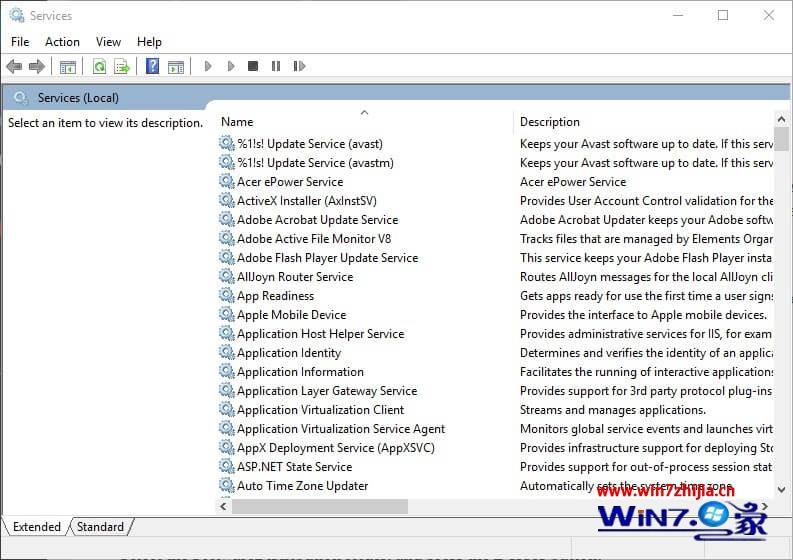Image resolution: width=793 pixels, height=560 pixels.
Task: Click the Services (Local) header icon
Action: (x=21, y=98)
